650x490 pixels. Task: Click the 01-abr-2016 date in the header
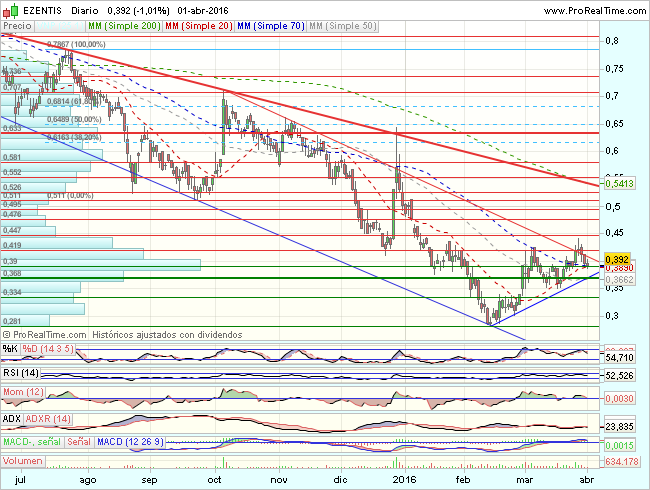203,11
